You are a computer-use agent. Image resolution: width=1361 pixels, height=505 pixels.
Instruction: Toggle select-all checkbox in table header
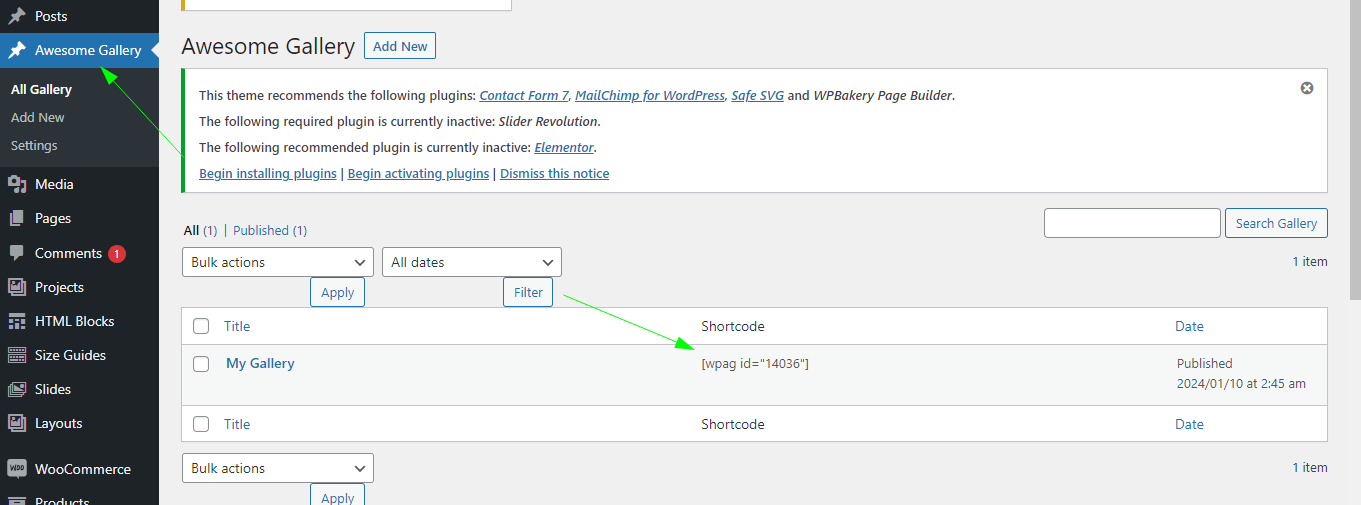[x=201, y=326]
